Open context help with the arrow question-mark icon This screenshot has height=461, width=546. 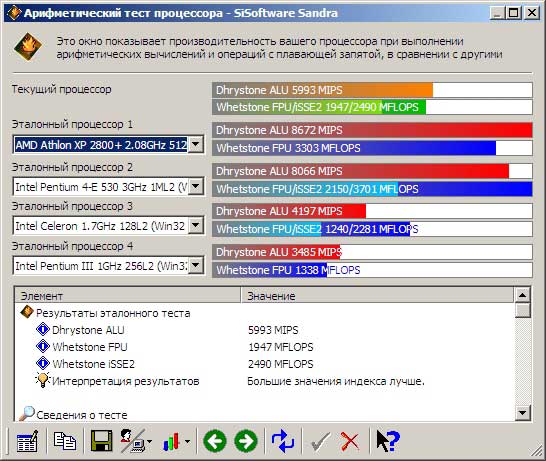(x=388, y=441)
